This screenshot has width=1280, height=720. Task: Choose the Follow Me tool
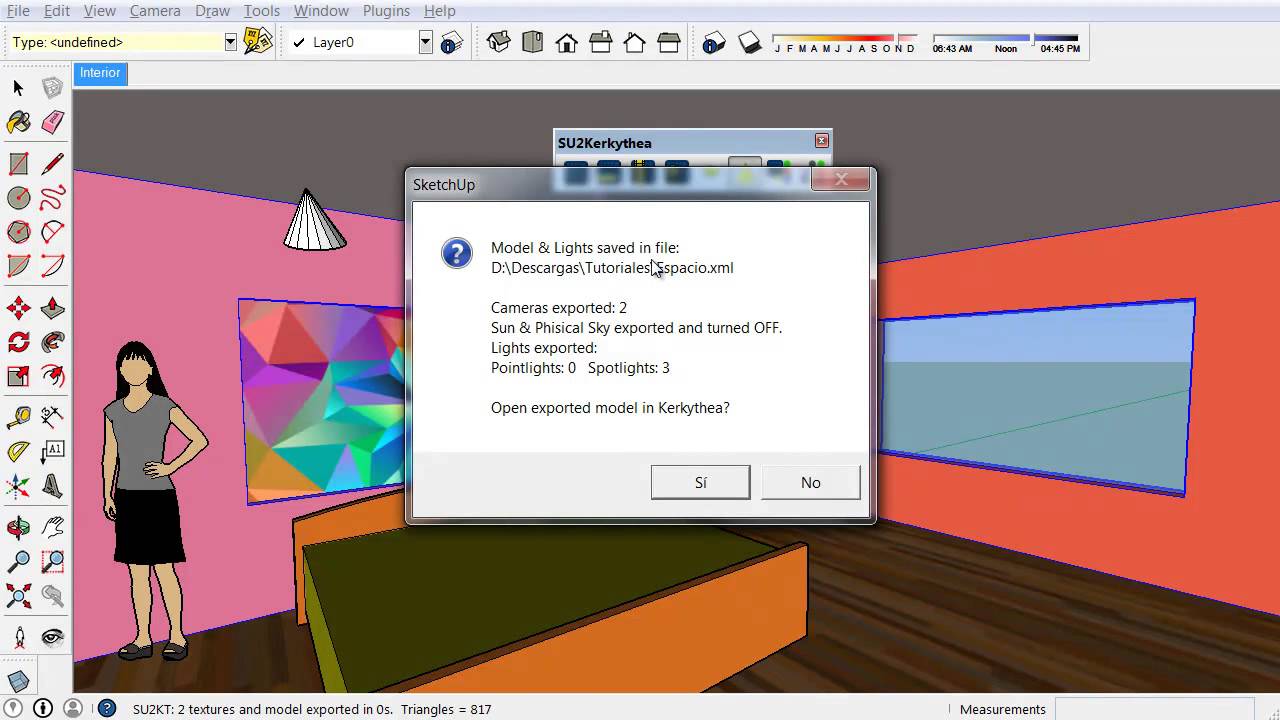(52, 342)
